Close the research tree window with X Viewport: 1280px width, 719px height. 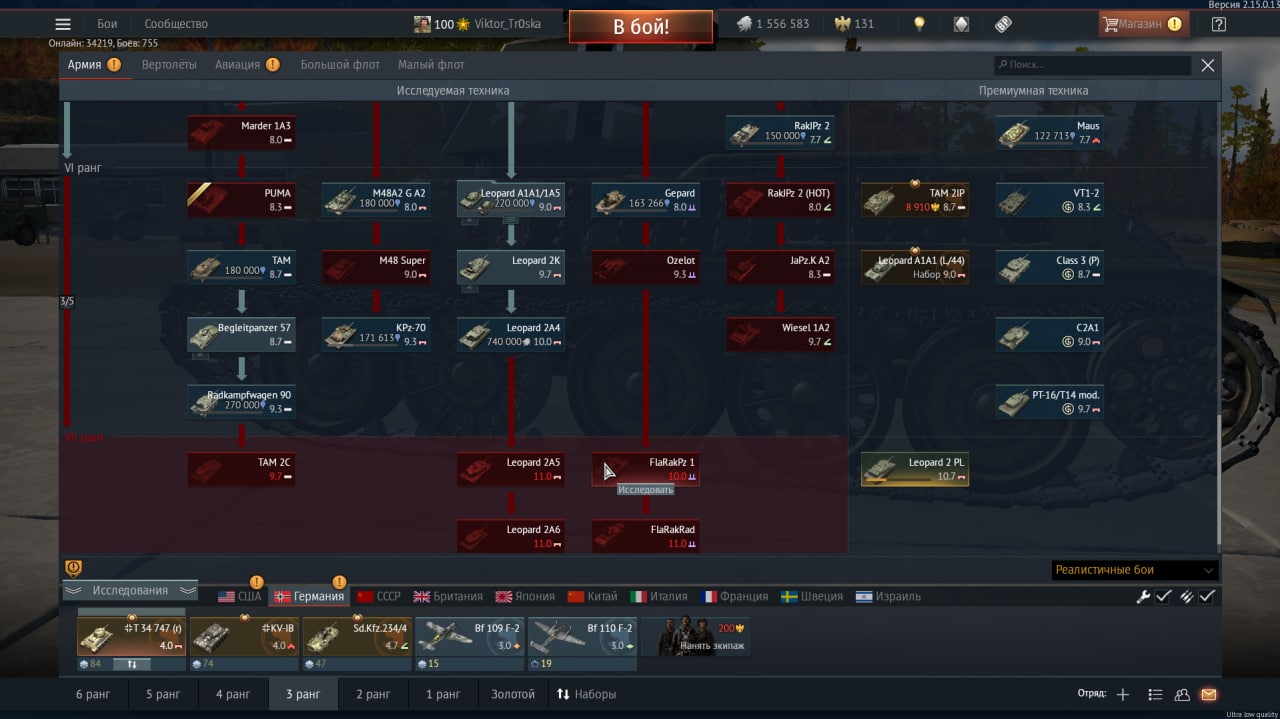tap(1207, 65)
